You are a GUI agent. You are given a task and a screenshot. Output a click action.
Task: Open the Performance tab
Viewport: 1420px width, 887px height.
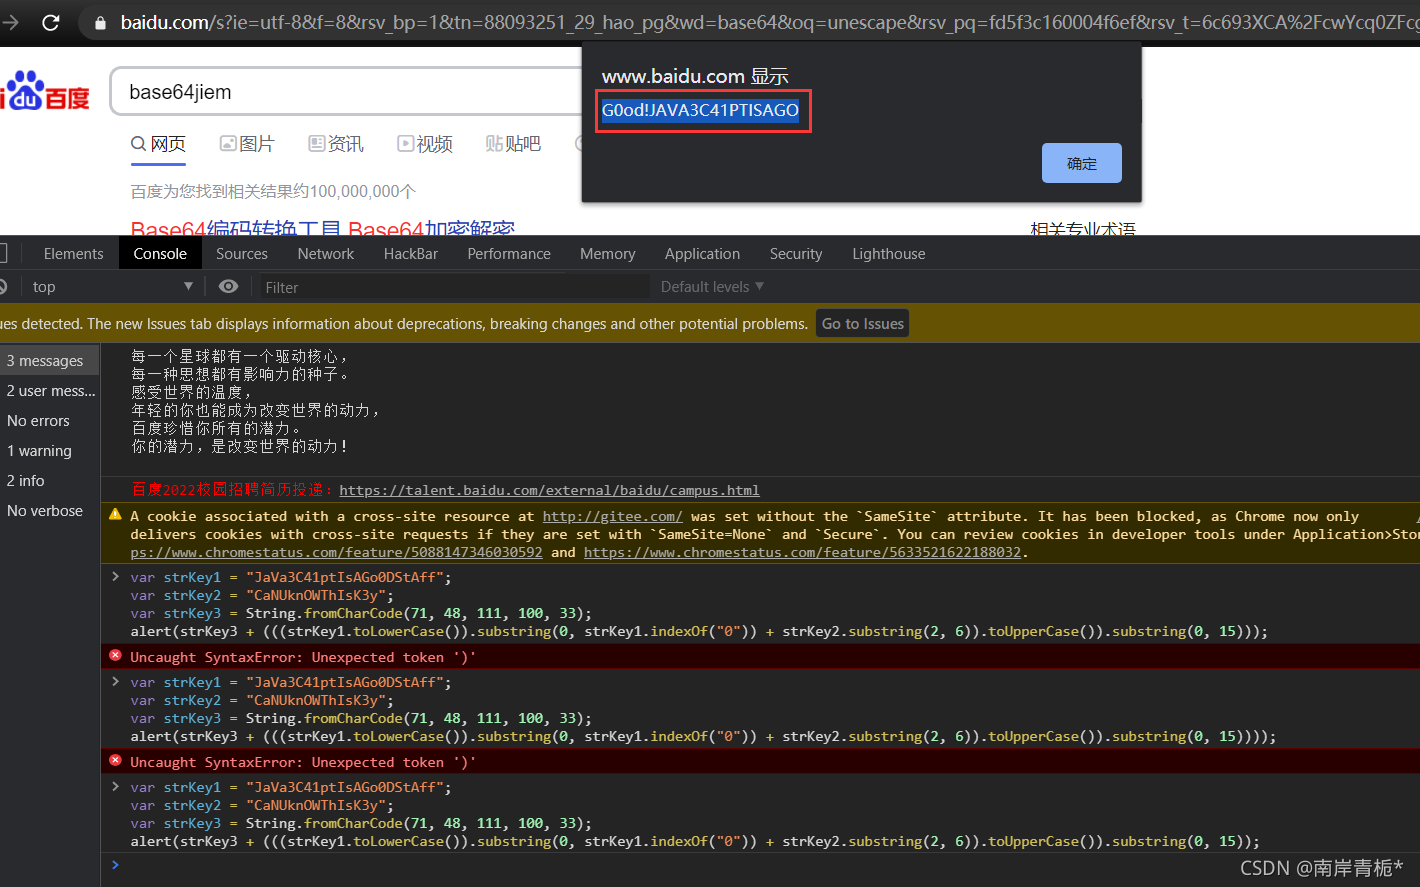tap(509, 254)
